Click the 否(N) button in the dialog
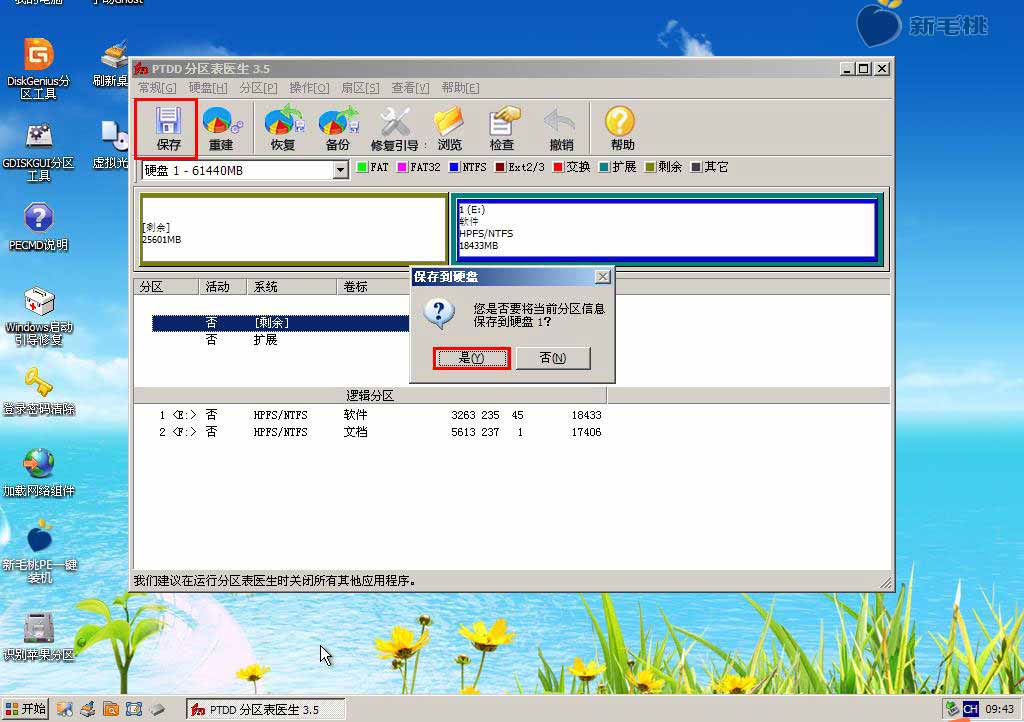Screen dimensions: 1024x722 [x=553, y=358]
